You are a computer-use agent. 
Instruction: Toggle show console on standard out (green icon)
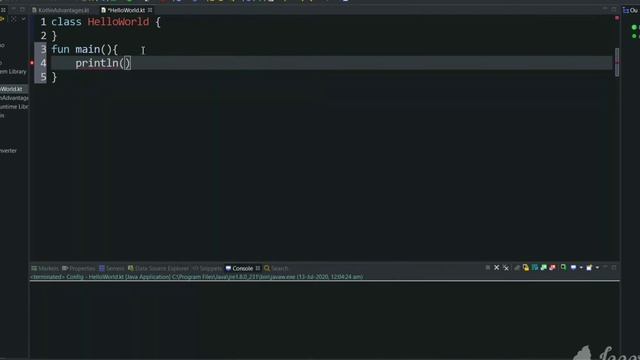coord(544,268)
